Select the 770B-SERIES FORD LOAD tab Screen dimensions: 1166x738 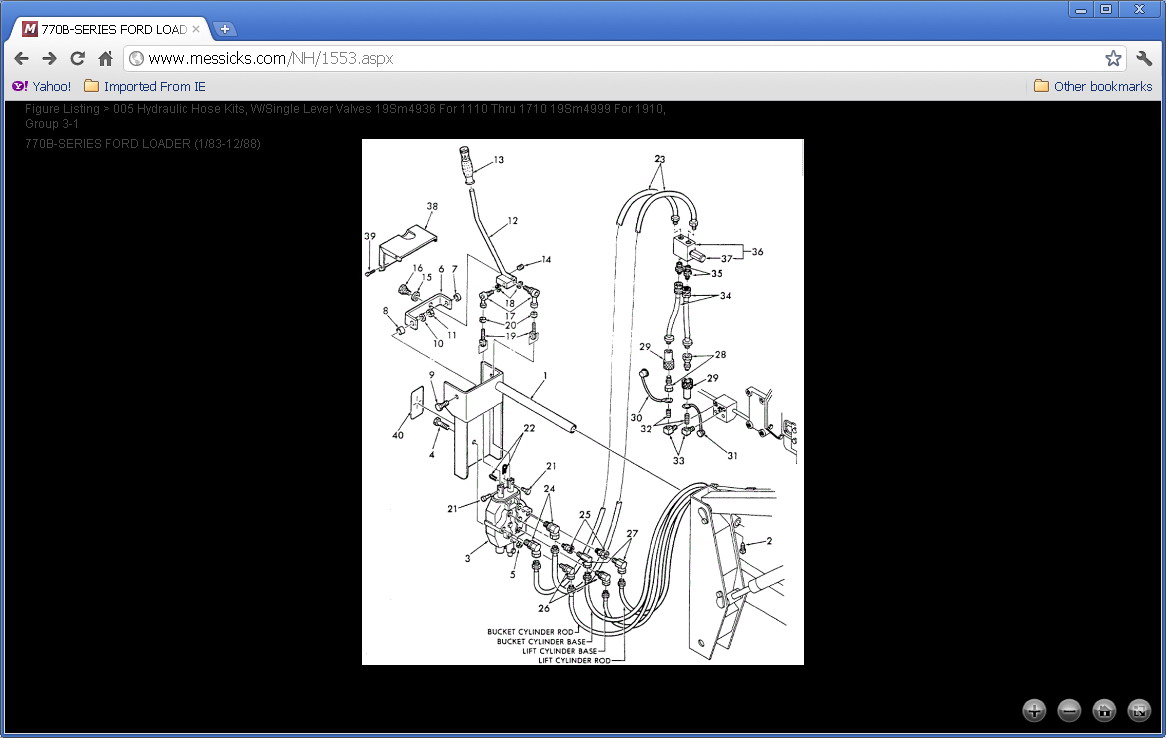(112, 29)
